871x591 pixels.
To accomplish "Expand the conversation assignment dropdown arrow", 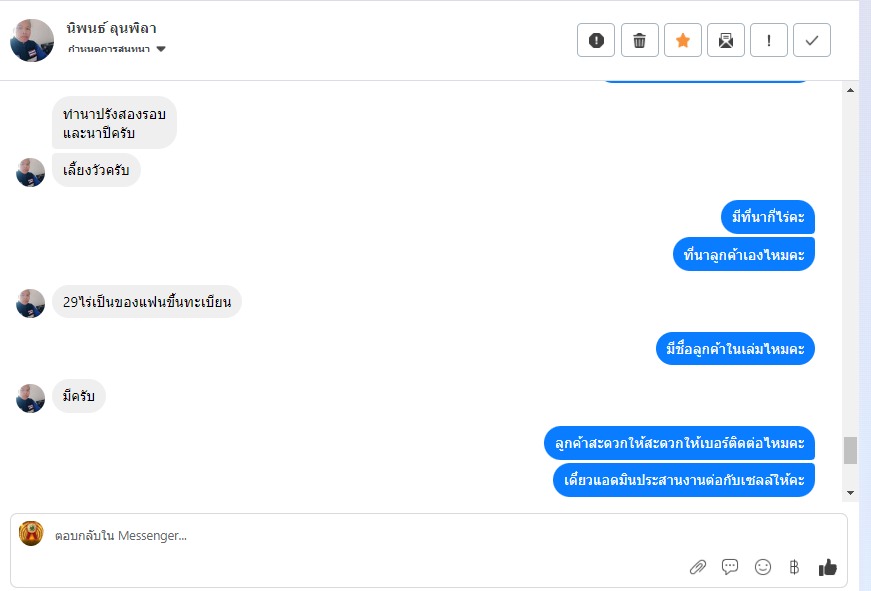I will coord(161,49).
